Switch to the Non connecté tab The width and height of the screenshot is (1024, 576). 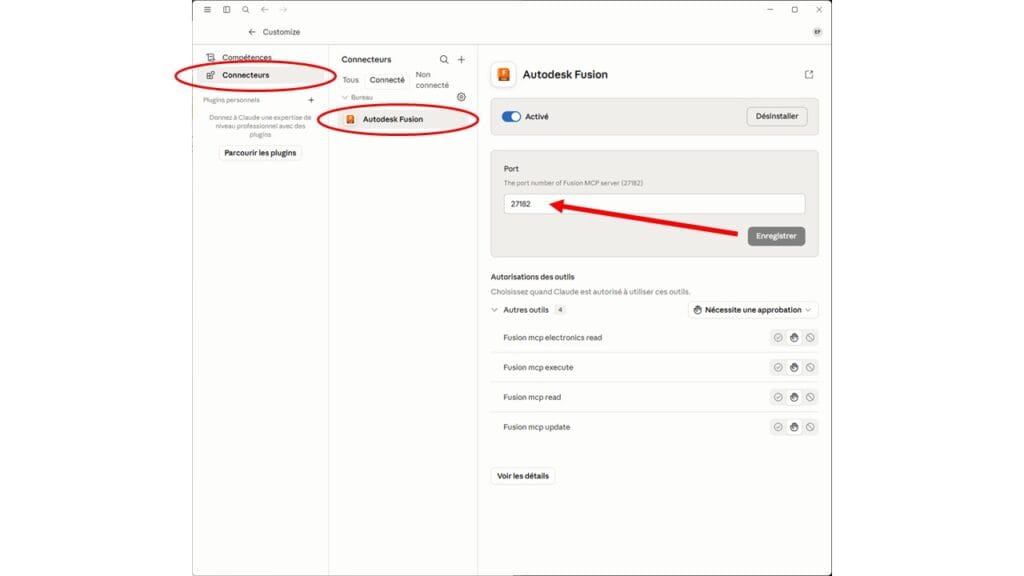click(432, 80)
